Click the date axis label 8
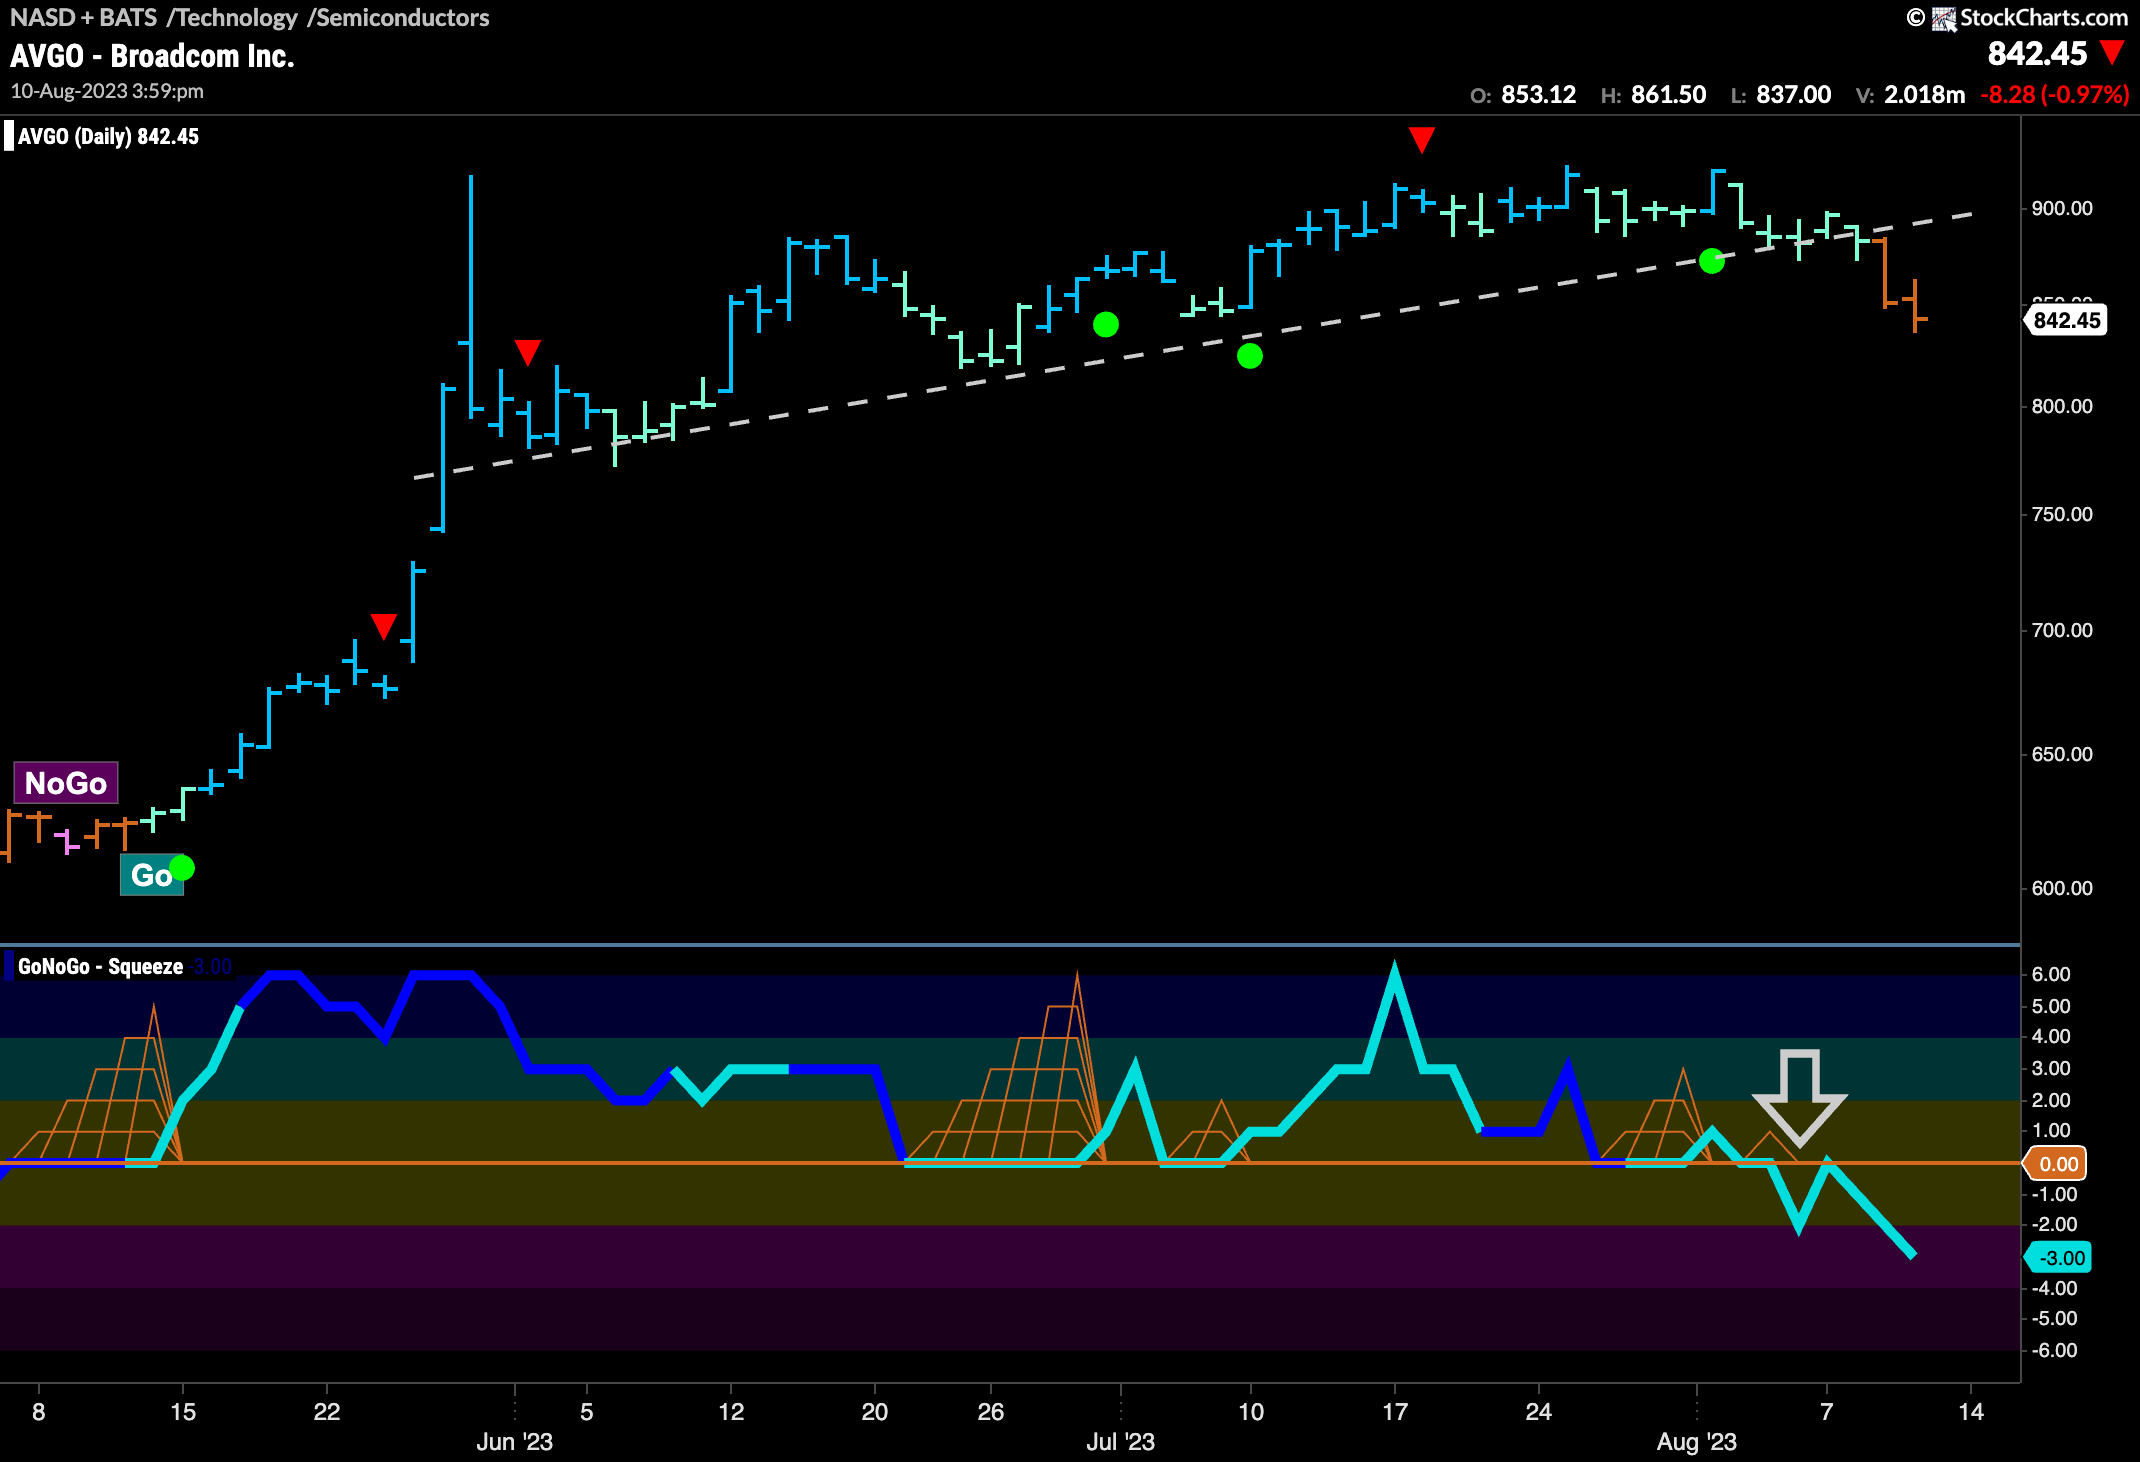Viewport: 2140px width, 1462px height. pyautogui.click(x=38, y=1412)
